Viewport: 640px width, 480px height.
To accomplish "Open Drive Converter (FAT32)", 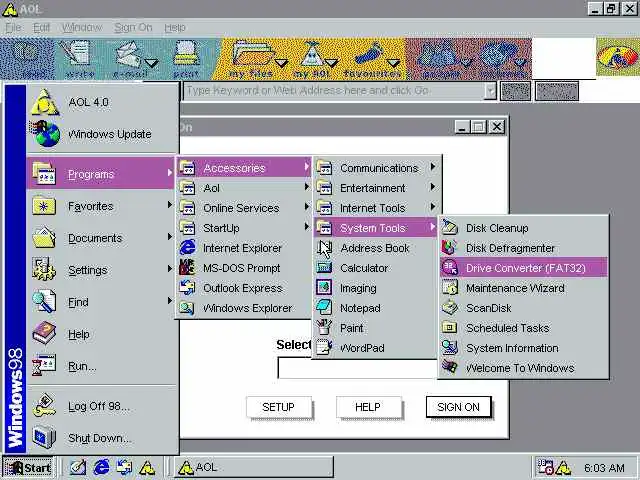I will (524, 268).
